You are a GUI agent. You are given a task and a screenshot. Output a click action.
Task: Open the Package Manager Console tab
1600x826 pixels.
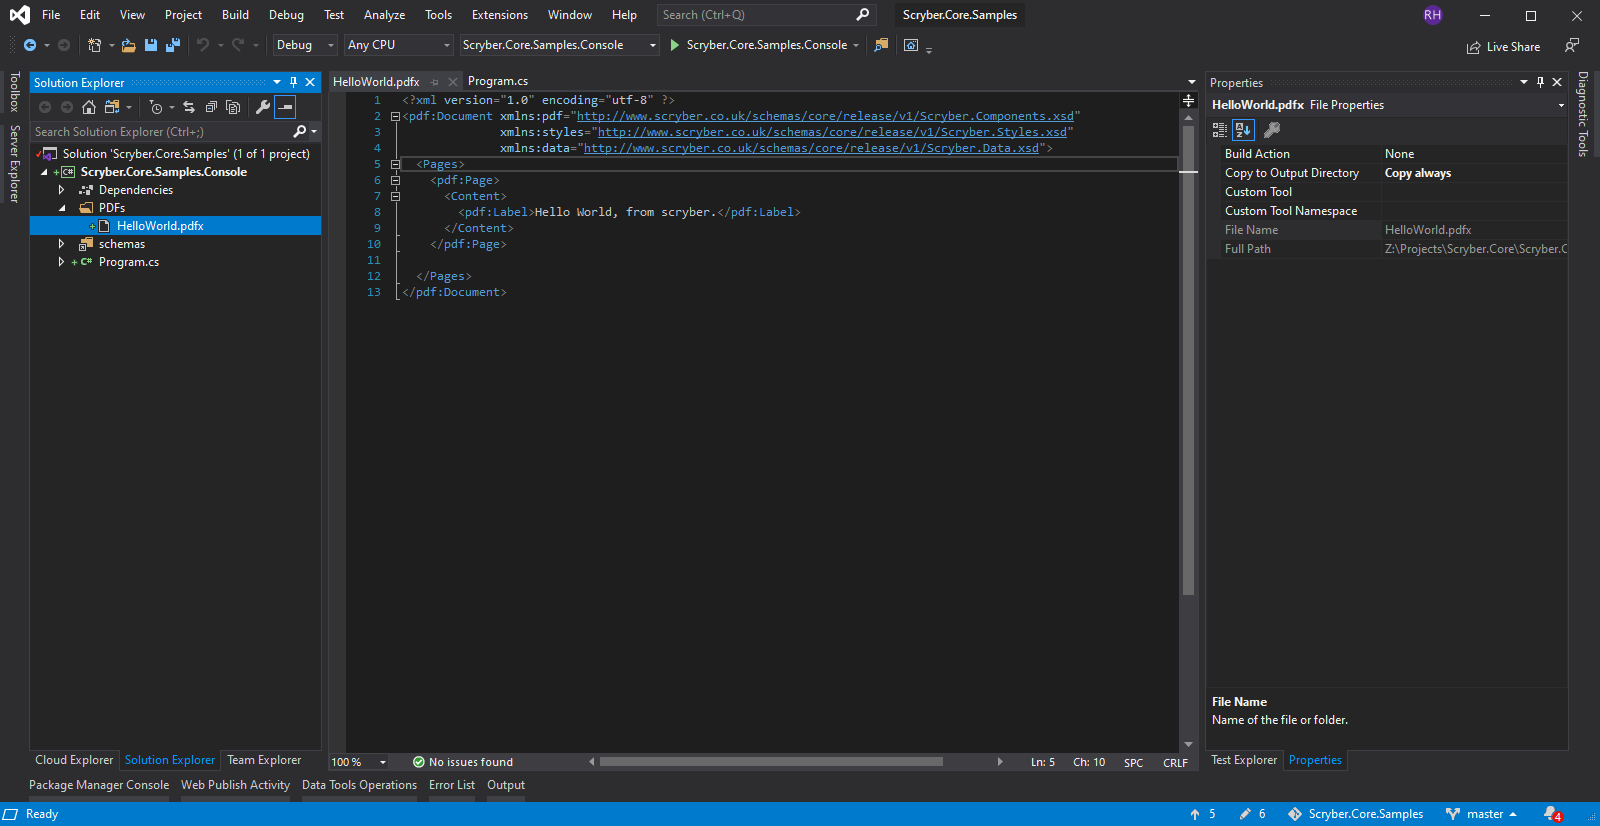click(x=99, y=785)
